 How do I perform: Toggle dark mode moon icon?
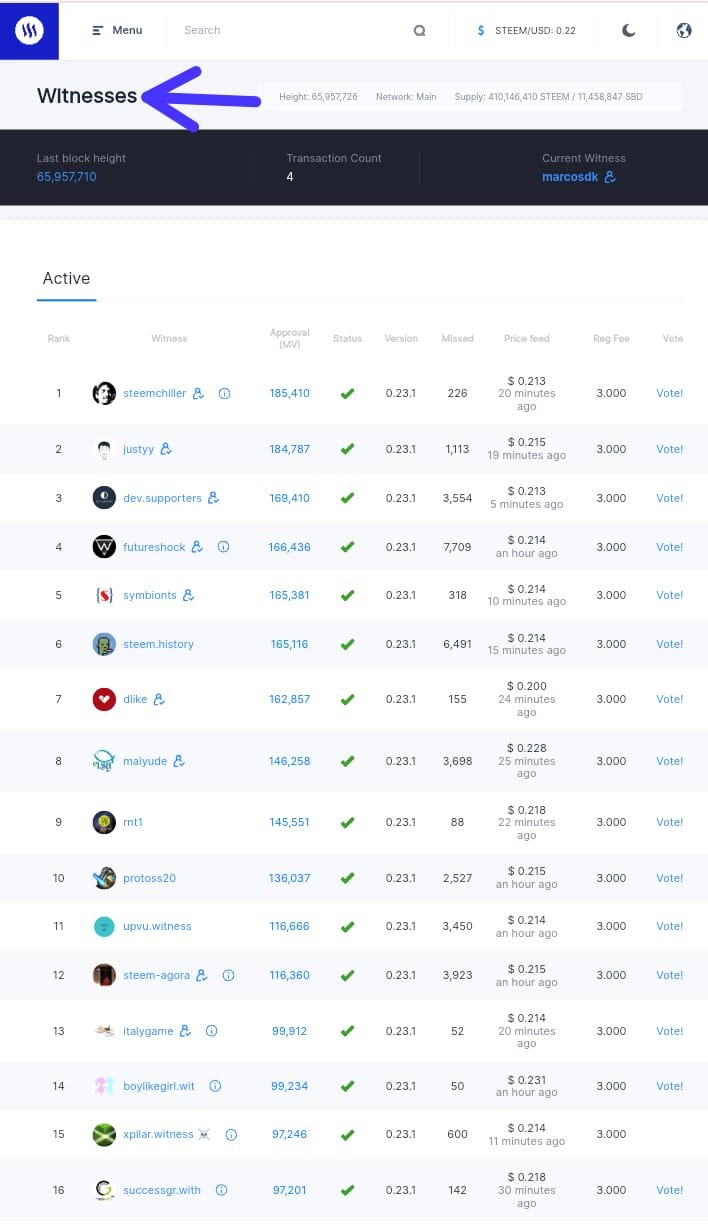[x=628, y=30]
